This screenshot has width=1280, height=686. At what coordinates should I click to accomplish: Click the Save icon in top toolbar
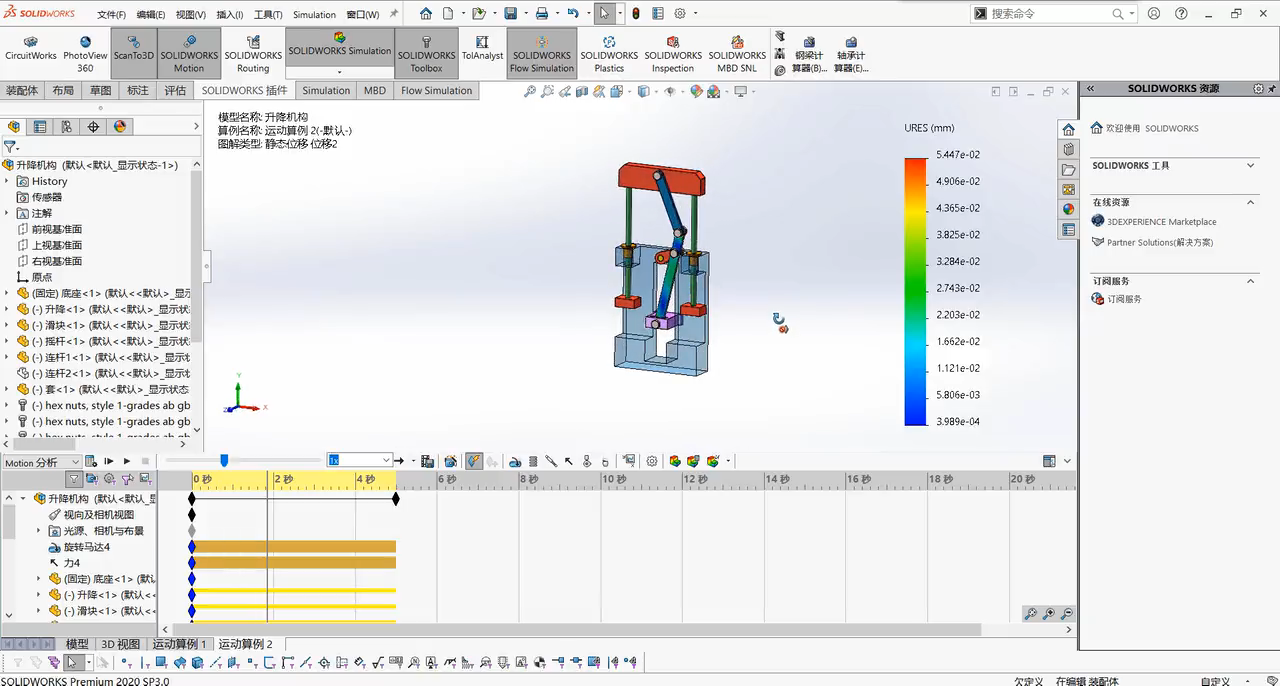pyautogui.click(x=510, y=14)
